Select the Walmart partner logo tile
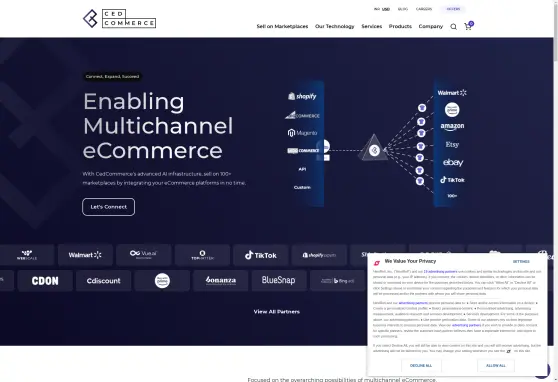Screen dimensions: 558x382 pyautogui.click(x=85, y=255)
